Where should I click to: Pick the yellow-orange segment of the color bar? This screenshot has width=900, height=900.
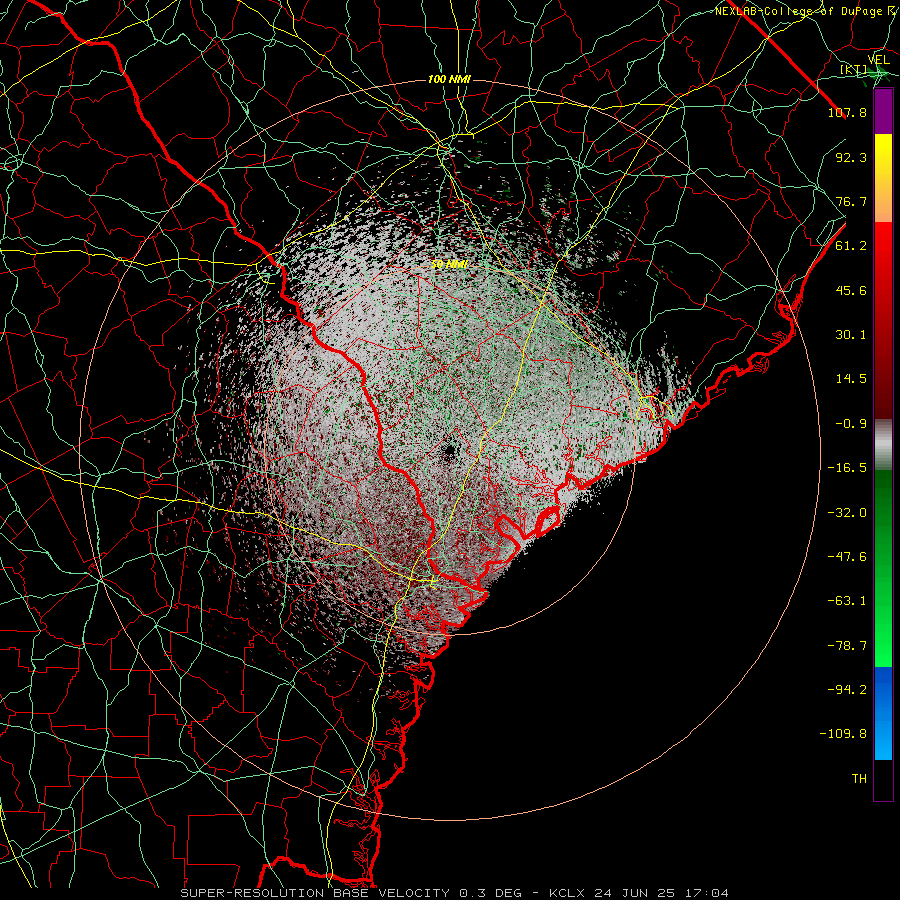[x=883, y=178]
